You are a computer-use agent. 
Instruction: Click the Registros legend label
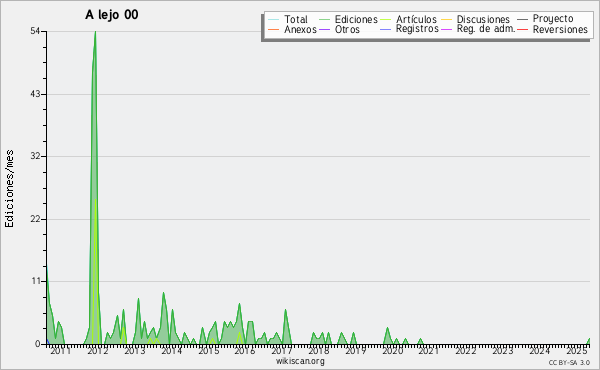[x=417, y=29]
